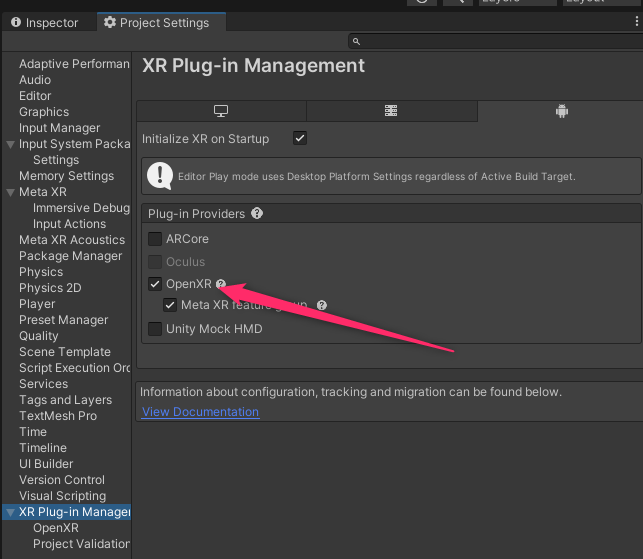Screen dimensions: 643x559
Task: Select the dedicated server platform tab icon
Action: pos(391,111)
